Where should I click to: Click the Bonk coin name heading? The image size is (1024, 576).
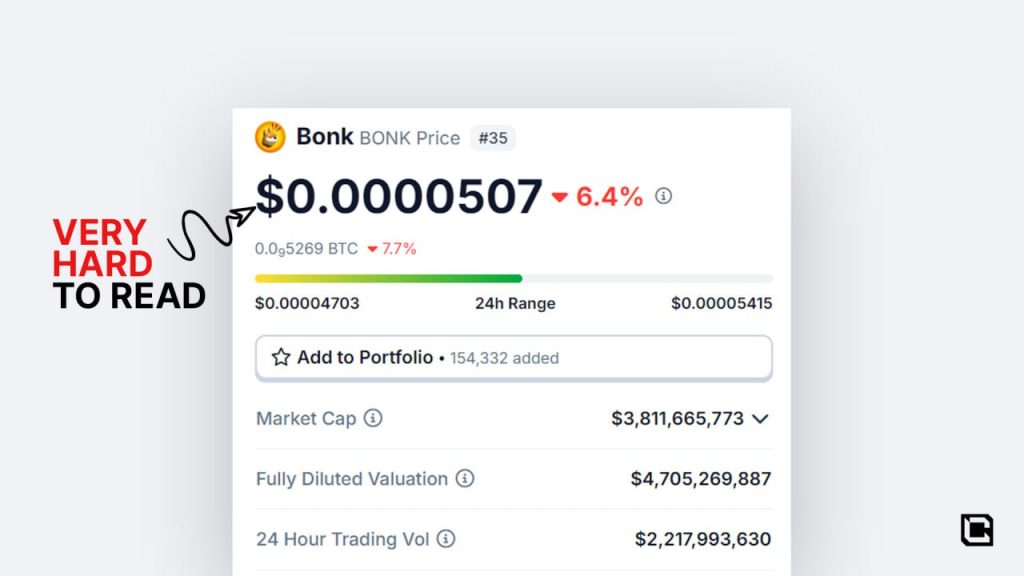pyautogui.click(x=324, y=137)
